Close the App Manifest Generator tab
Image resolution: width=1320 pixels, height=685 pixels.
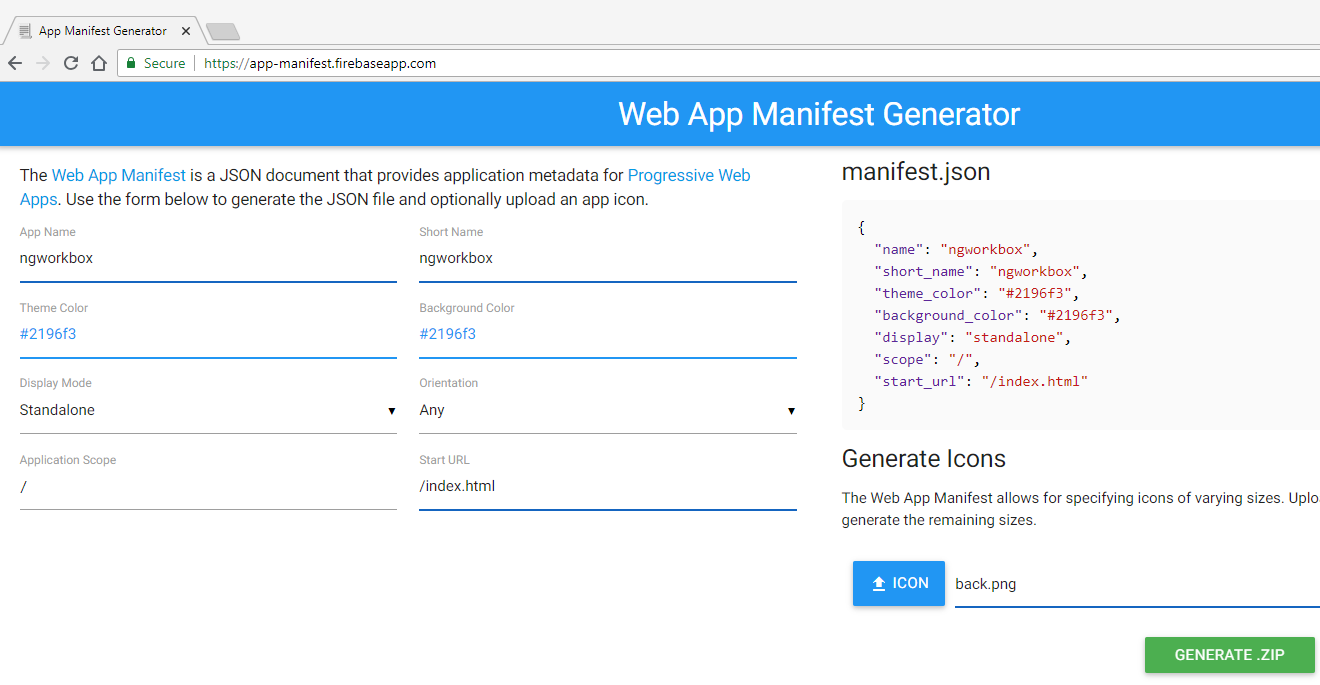click(186, 31)
